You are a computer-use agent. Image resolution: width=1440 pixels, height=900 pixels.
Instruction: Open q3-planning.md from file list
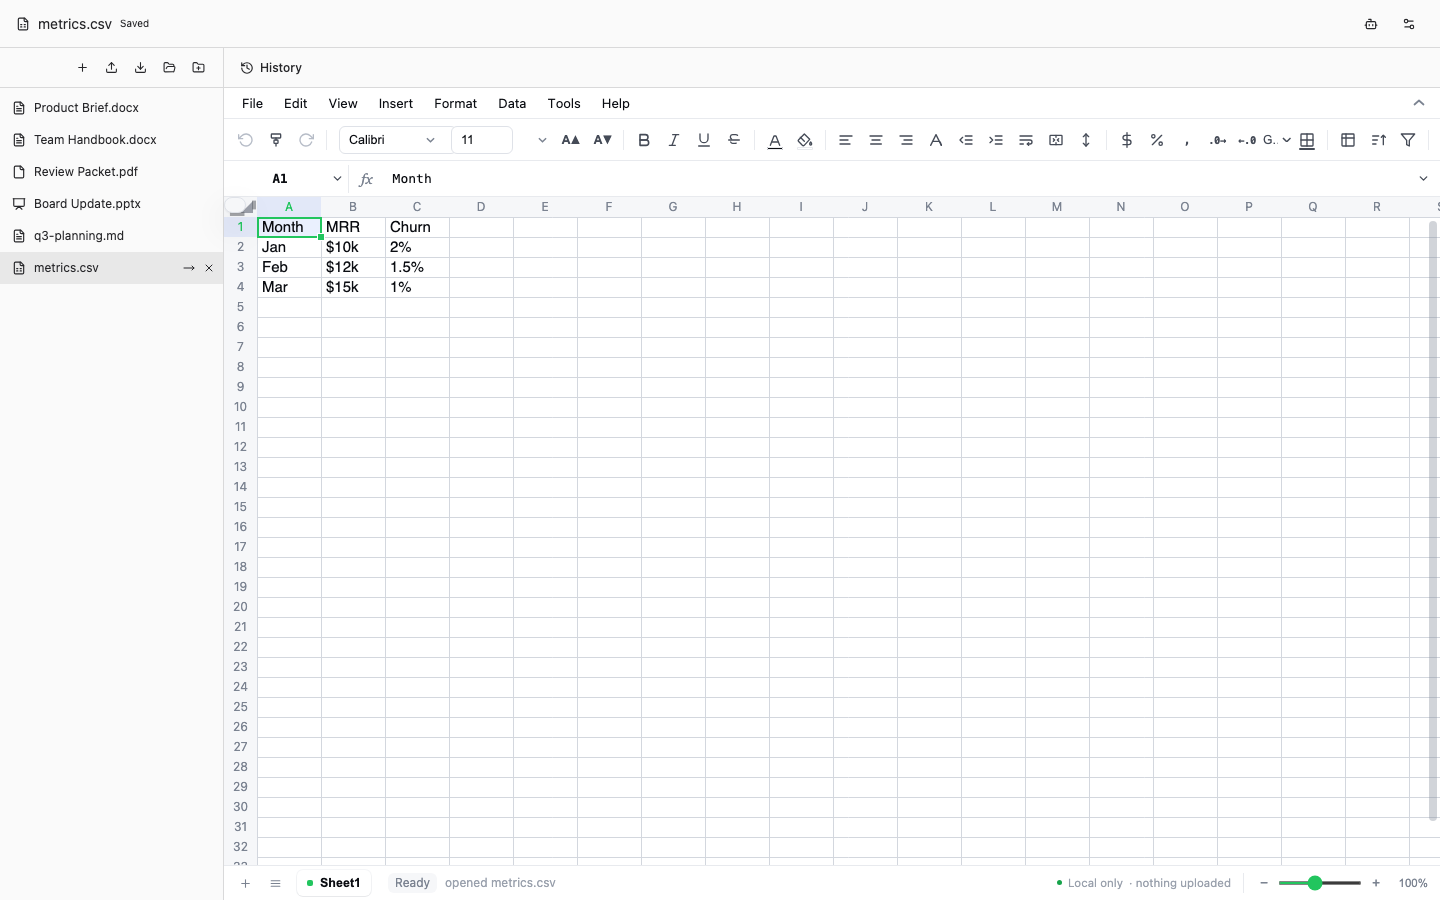point(111,236)
